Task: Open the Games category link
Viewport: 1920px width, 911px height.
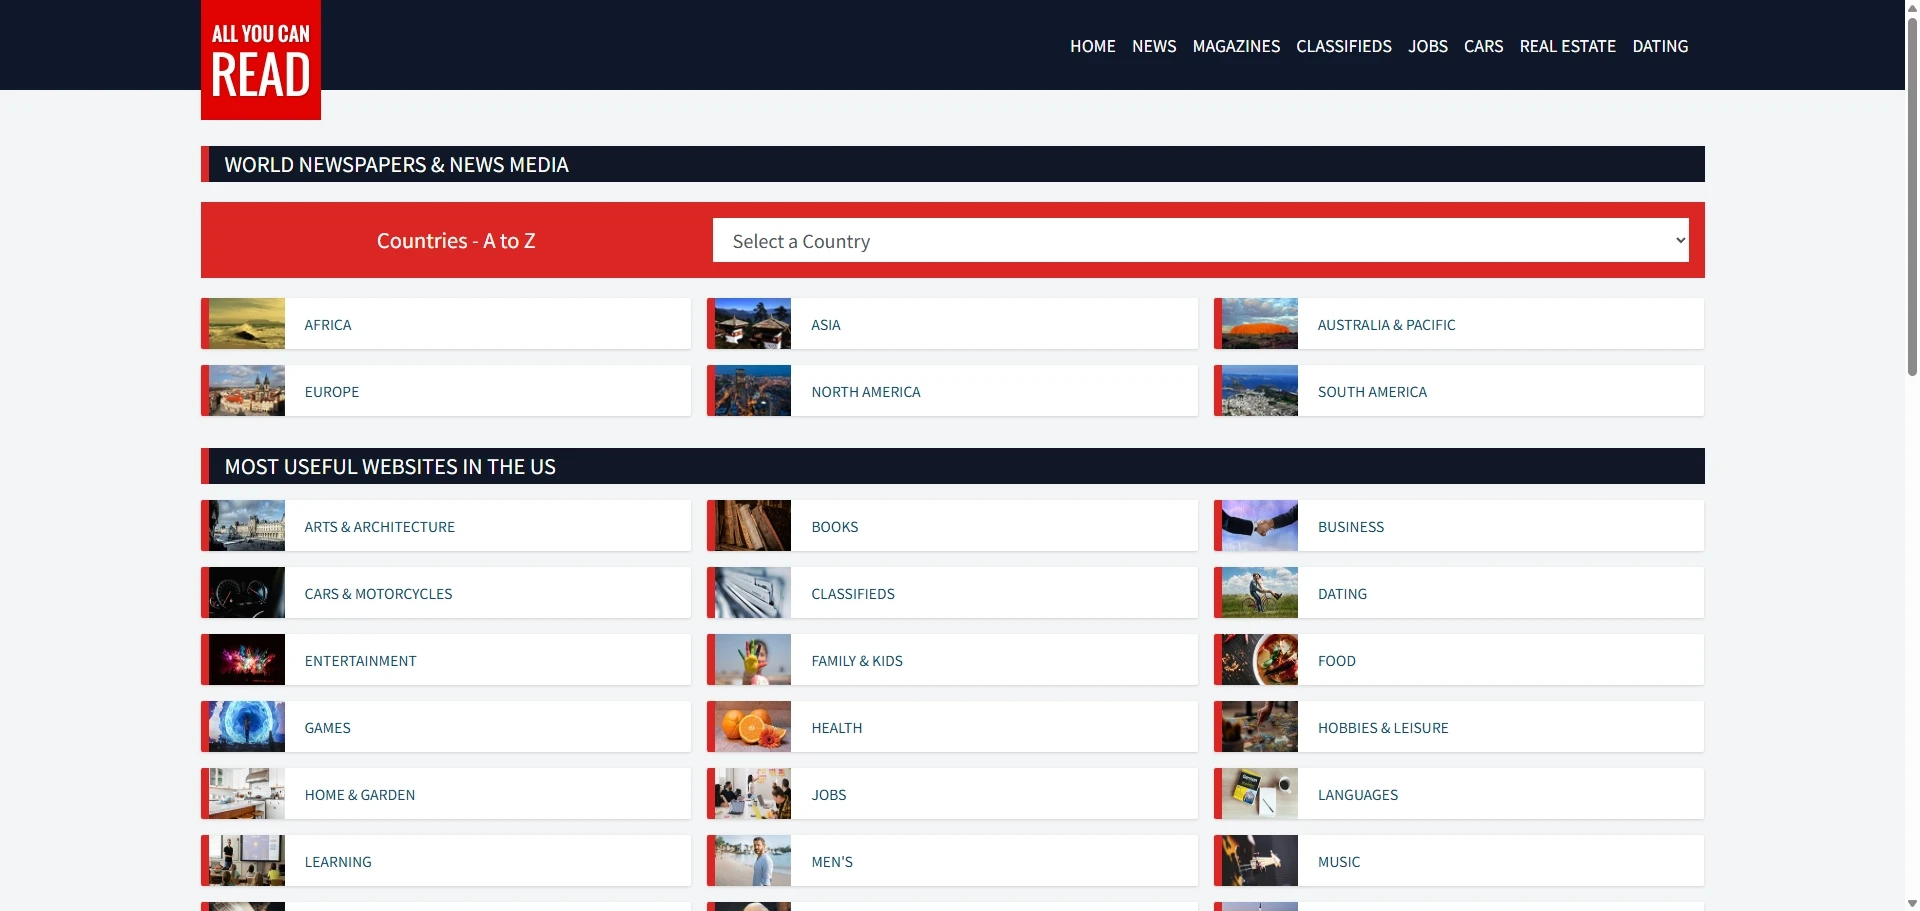Action: 328,728
